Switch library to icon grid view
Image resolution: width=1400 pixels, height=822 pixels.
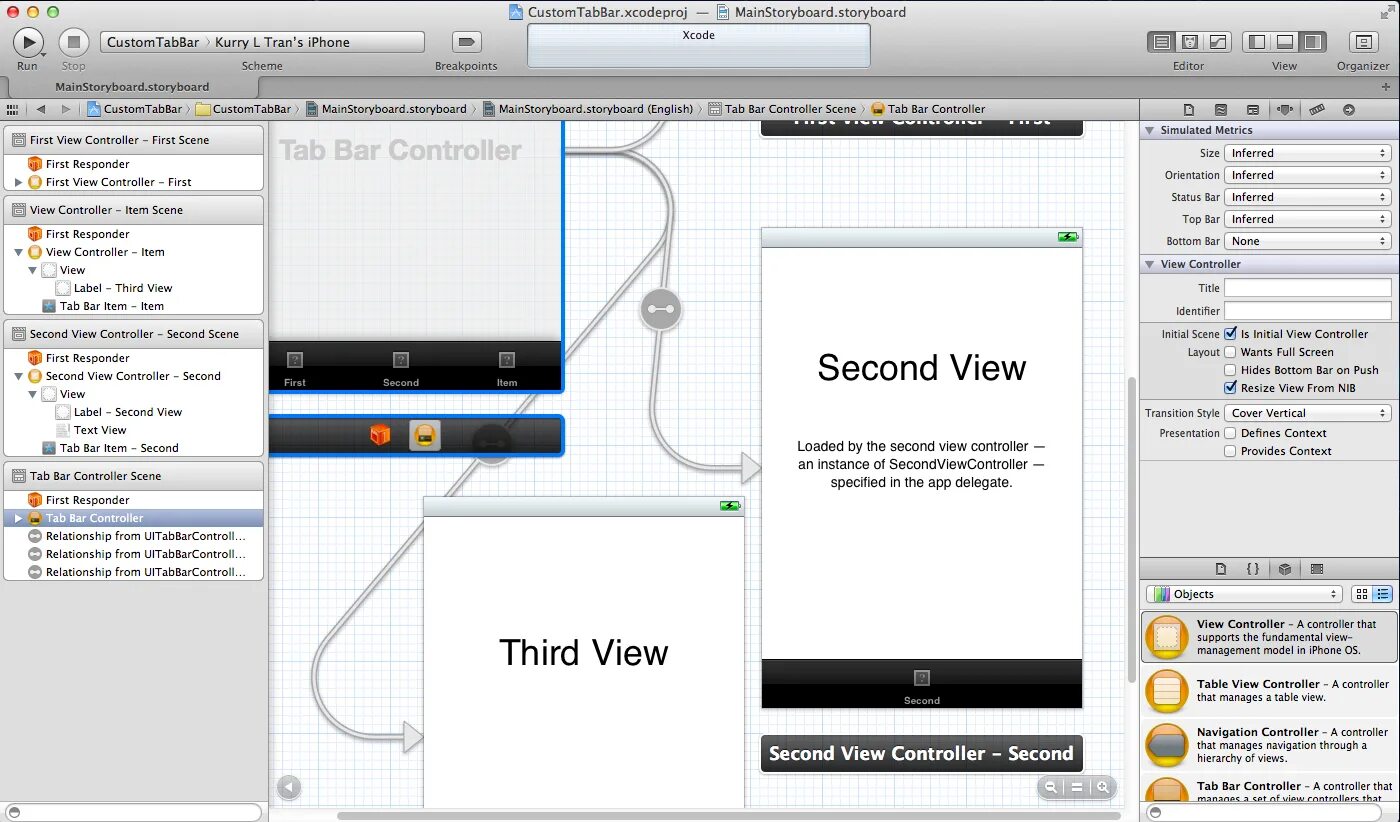pos(1361,594)
